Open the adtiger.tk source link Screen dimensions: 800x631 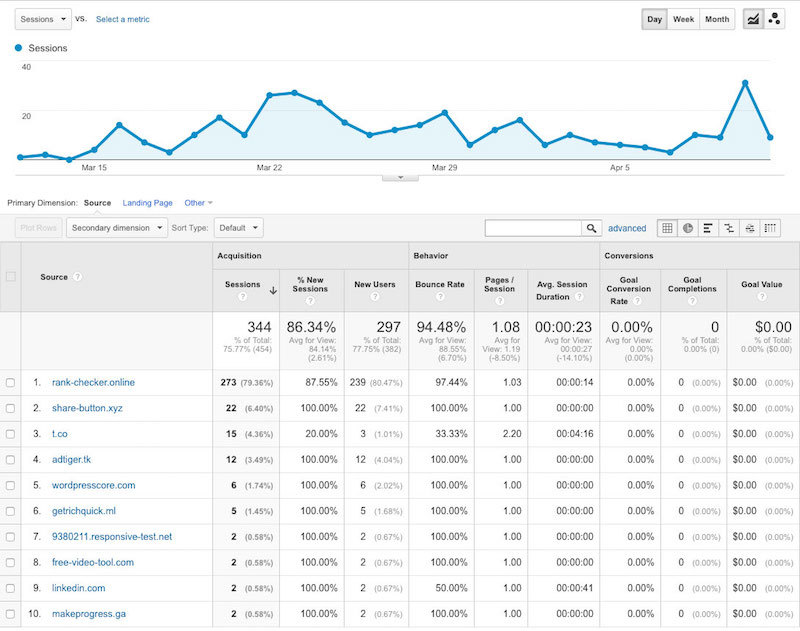point(71,460)
